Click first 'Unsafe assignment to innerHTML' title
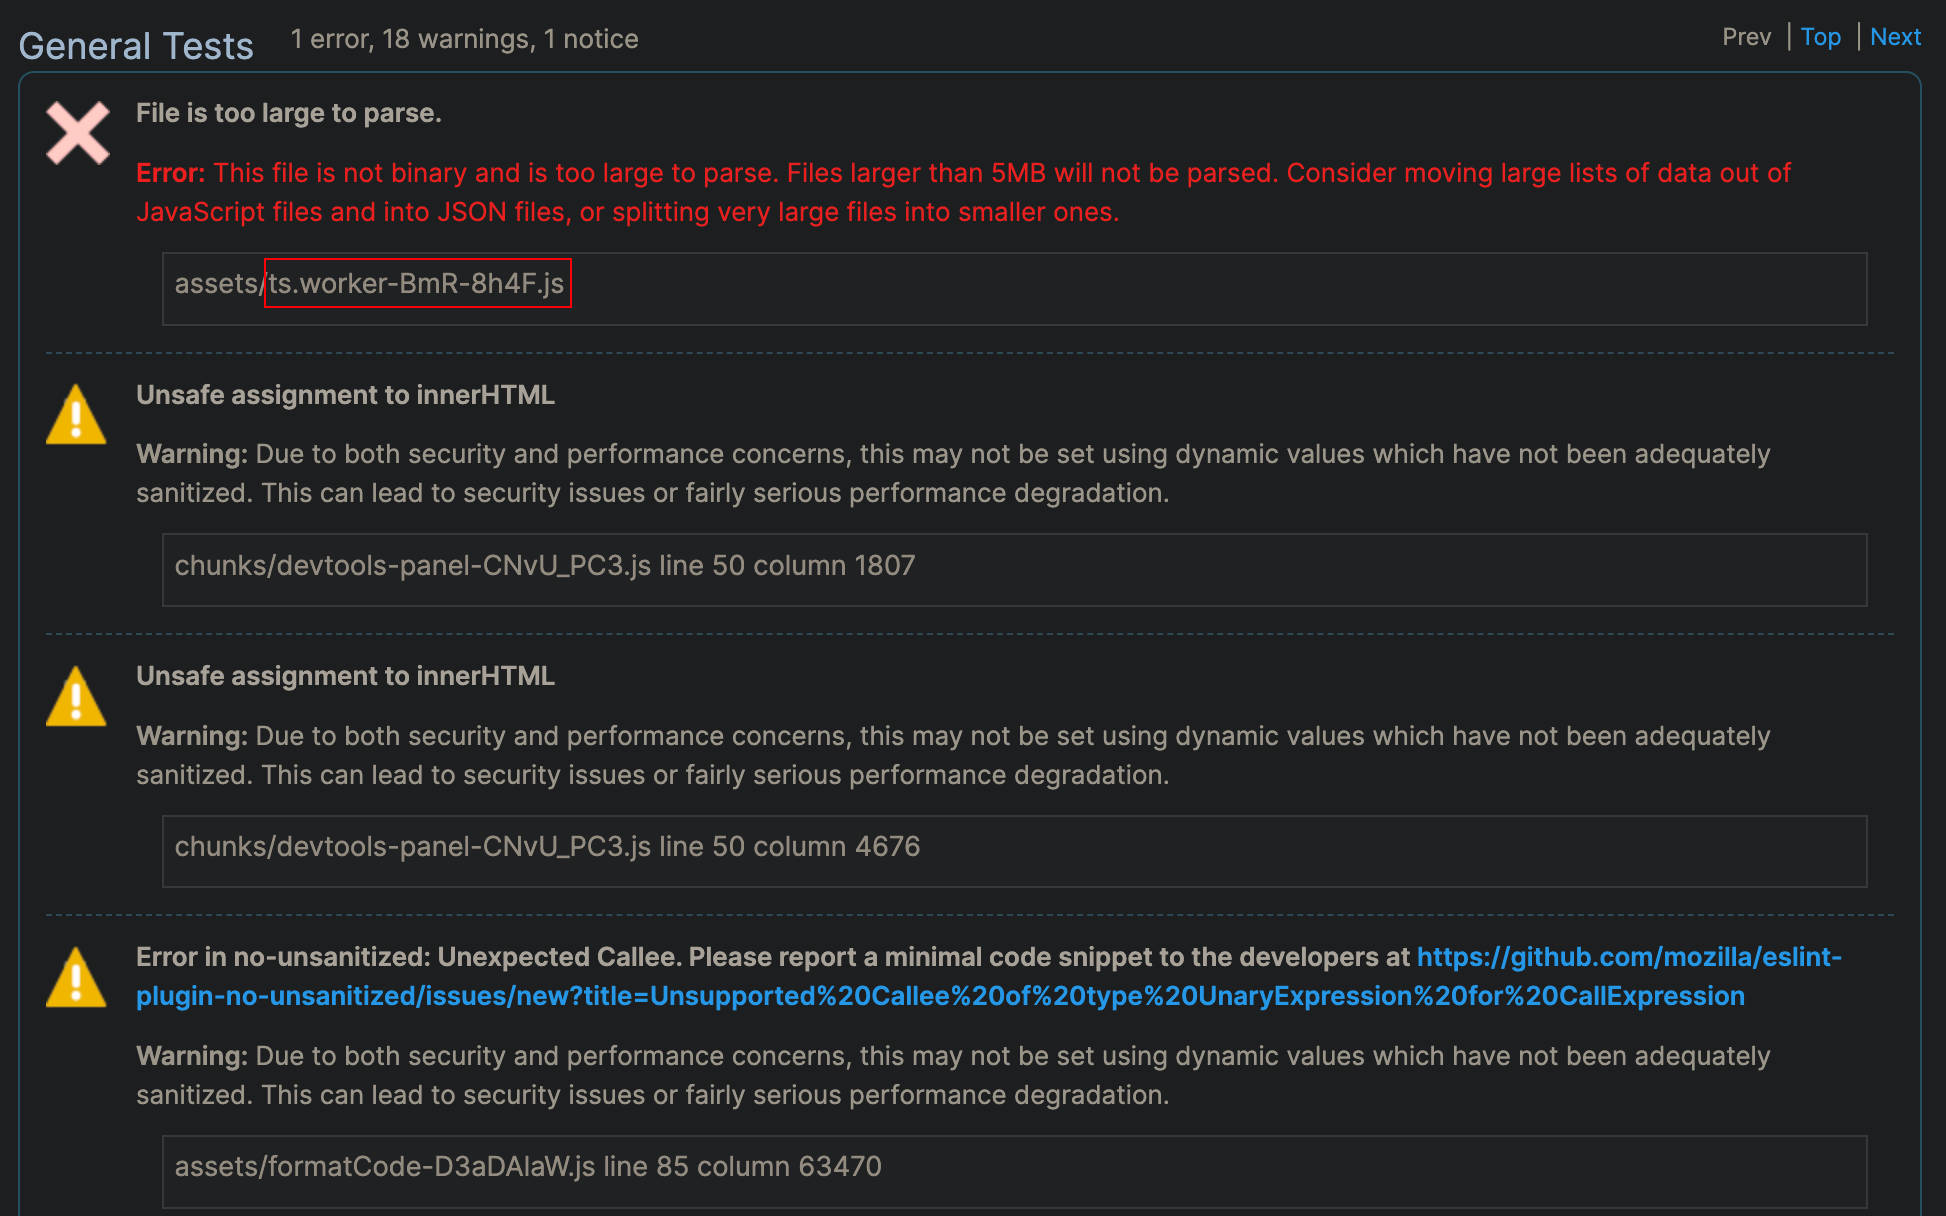The width and height of the screenshot is (1946, 1216). click(345, 395)
